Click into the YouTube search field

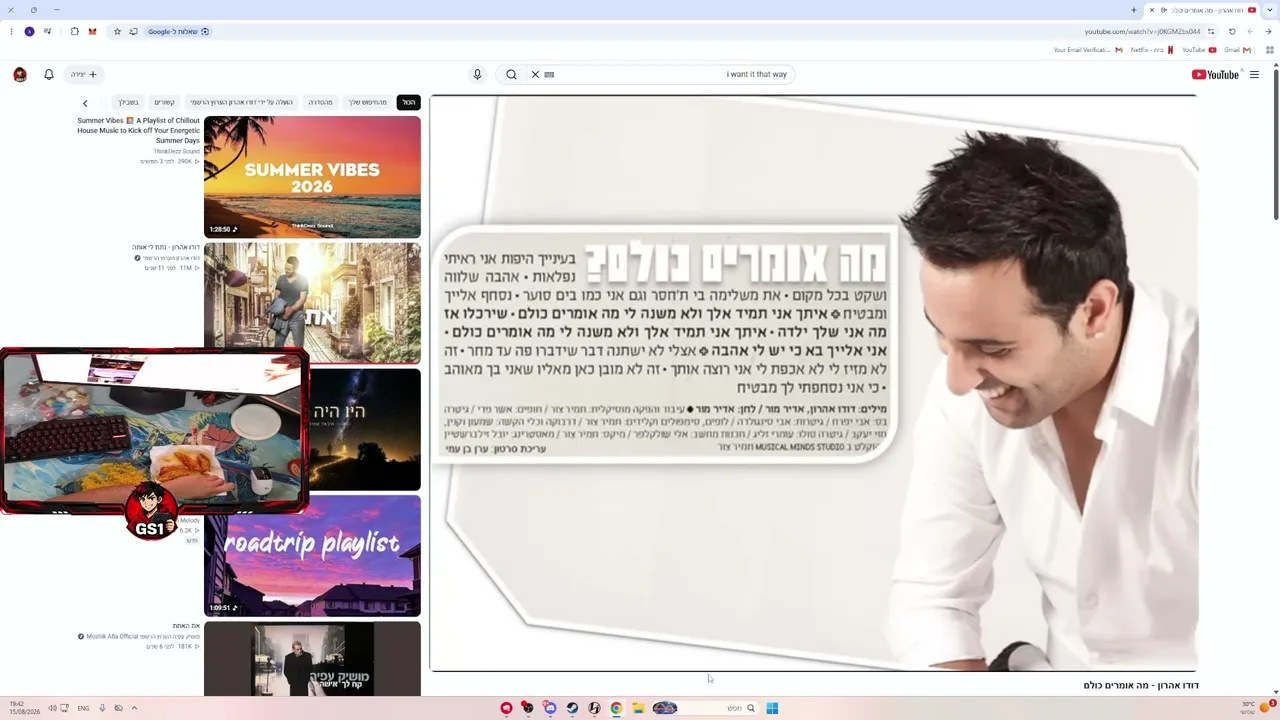coord(670,74)
